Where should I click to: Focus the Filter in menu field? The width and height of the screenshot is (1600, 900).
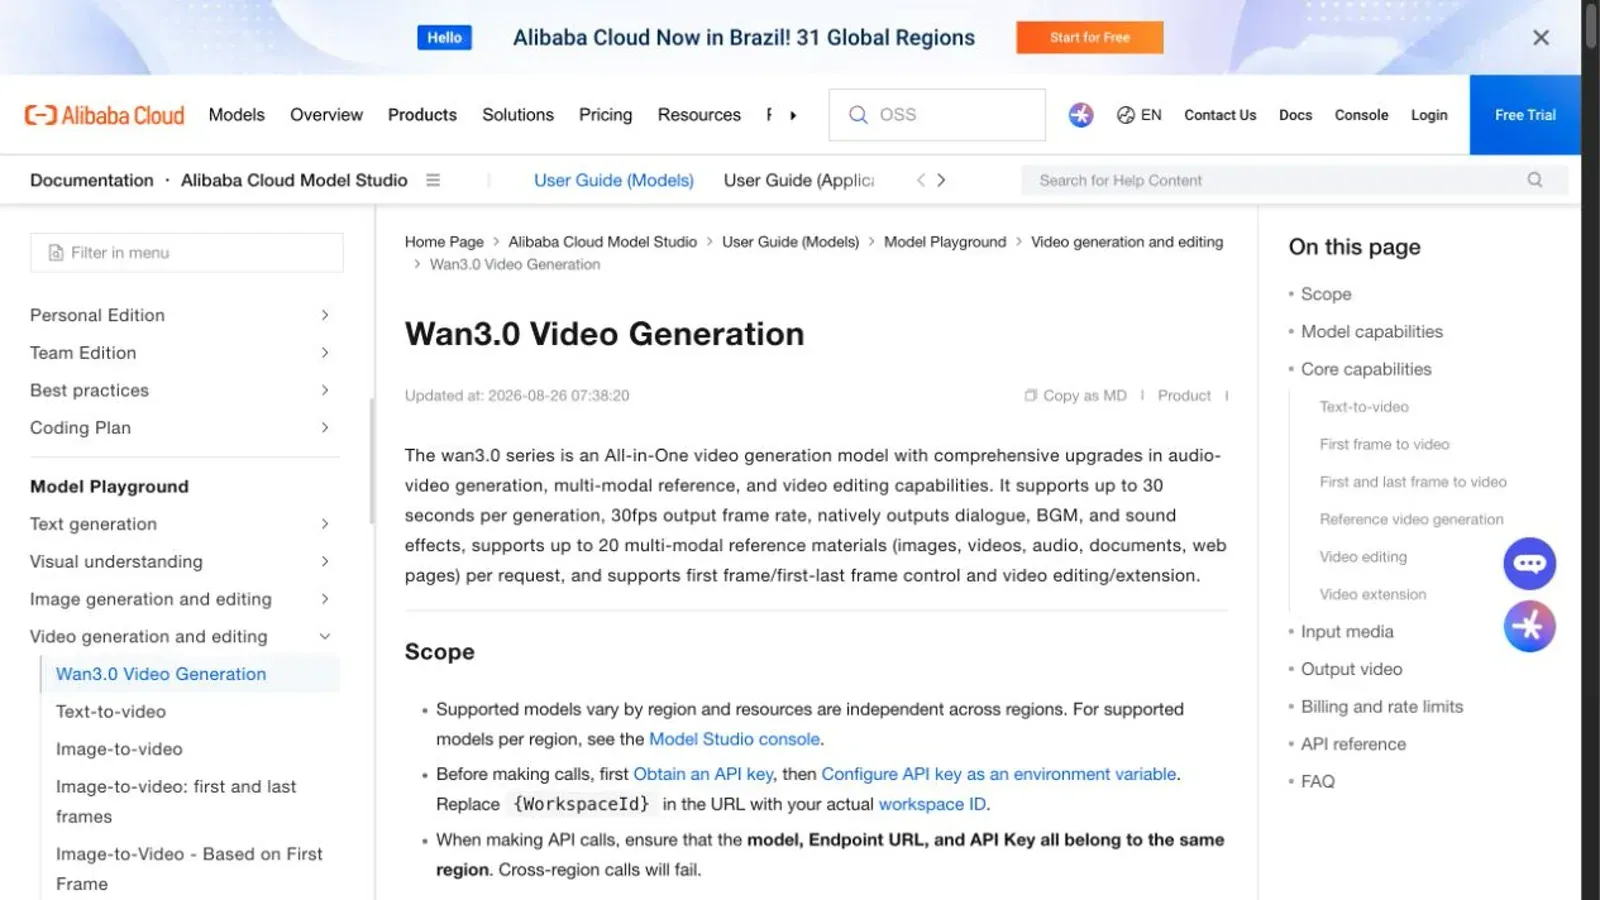(187, 253)
